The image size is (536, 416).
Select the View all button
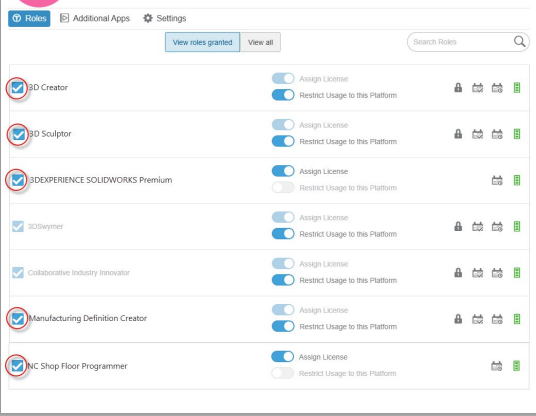(260, 42)
